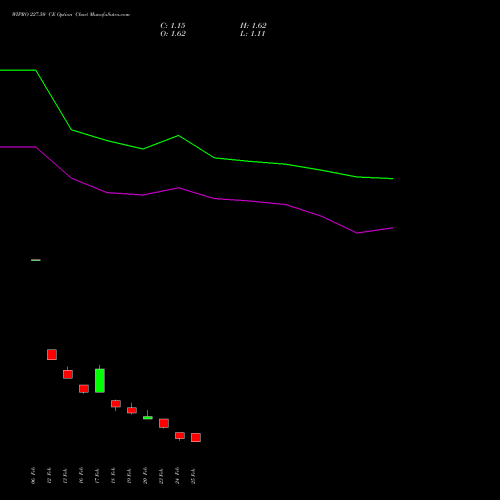
Task: Click the '20 Feb' date axis label
Action: click(x=145, y=476)
